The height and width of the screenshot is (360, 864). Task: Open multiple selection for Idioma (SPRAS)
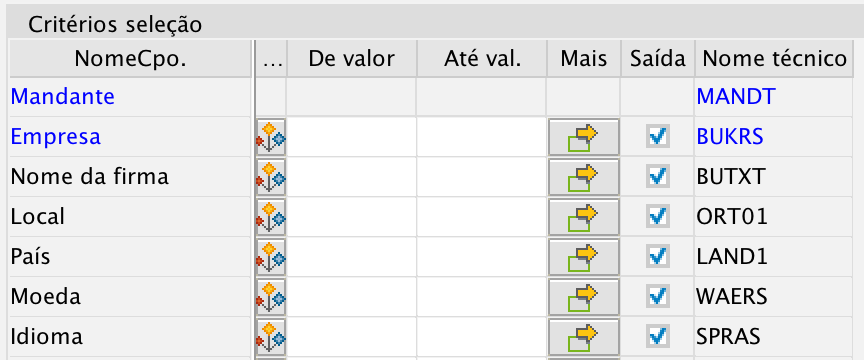584,336
